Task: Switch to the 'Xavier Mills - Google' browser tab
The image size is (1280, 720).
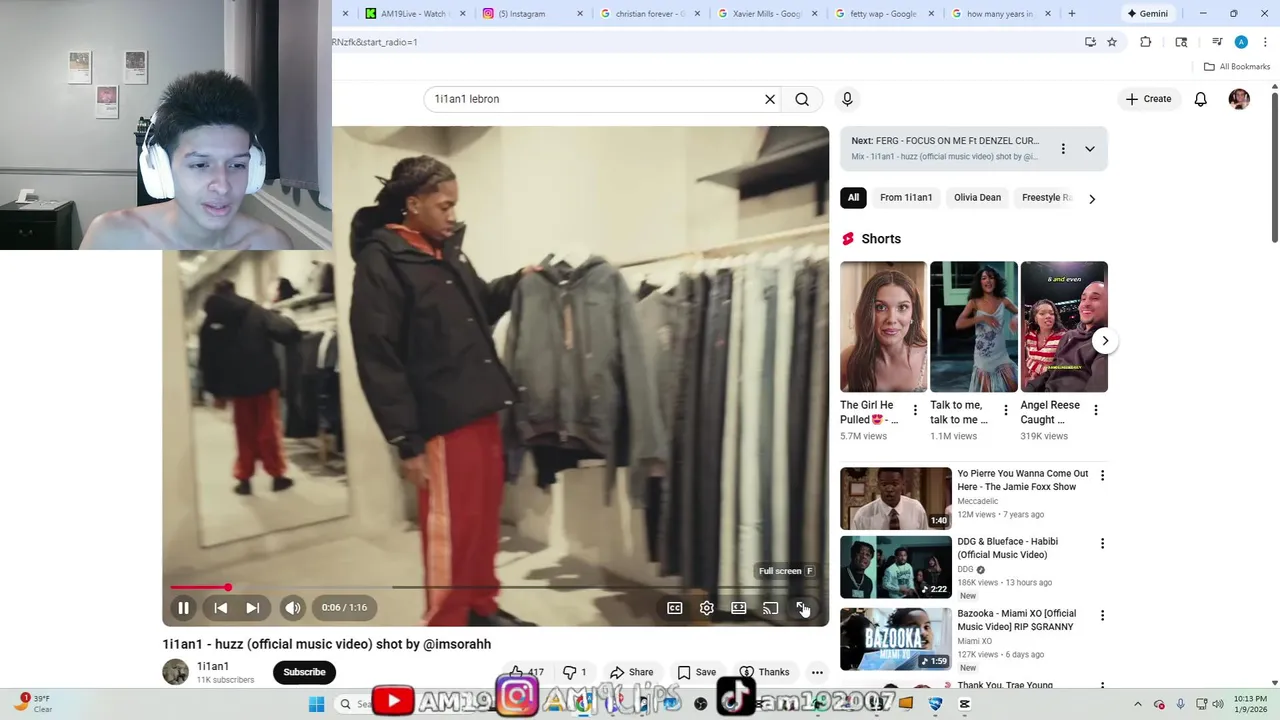Action: (x=767, y=14)
